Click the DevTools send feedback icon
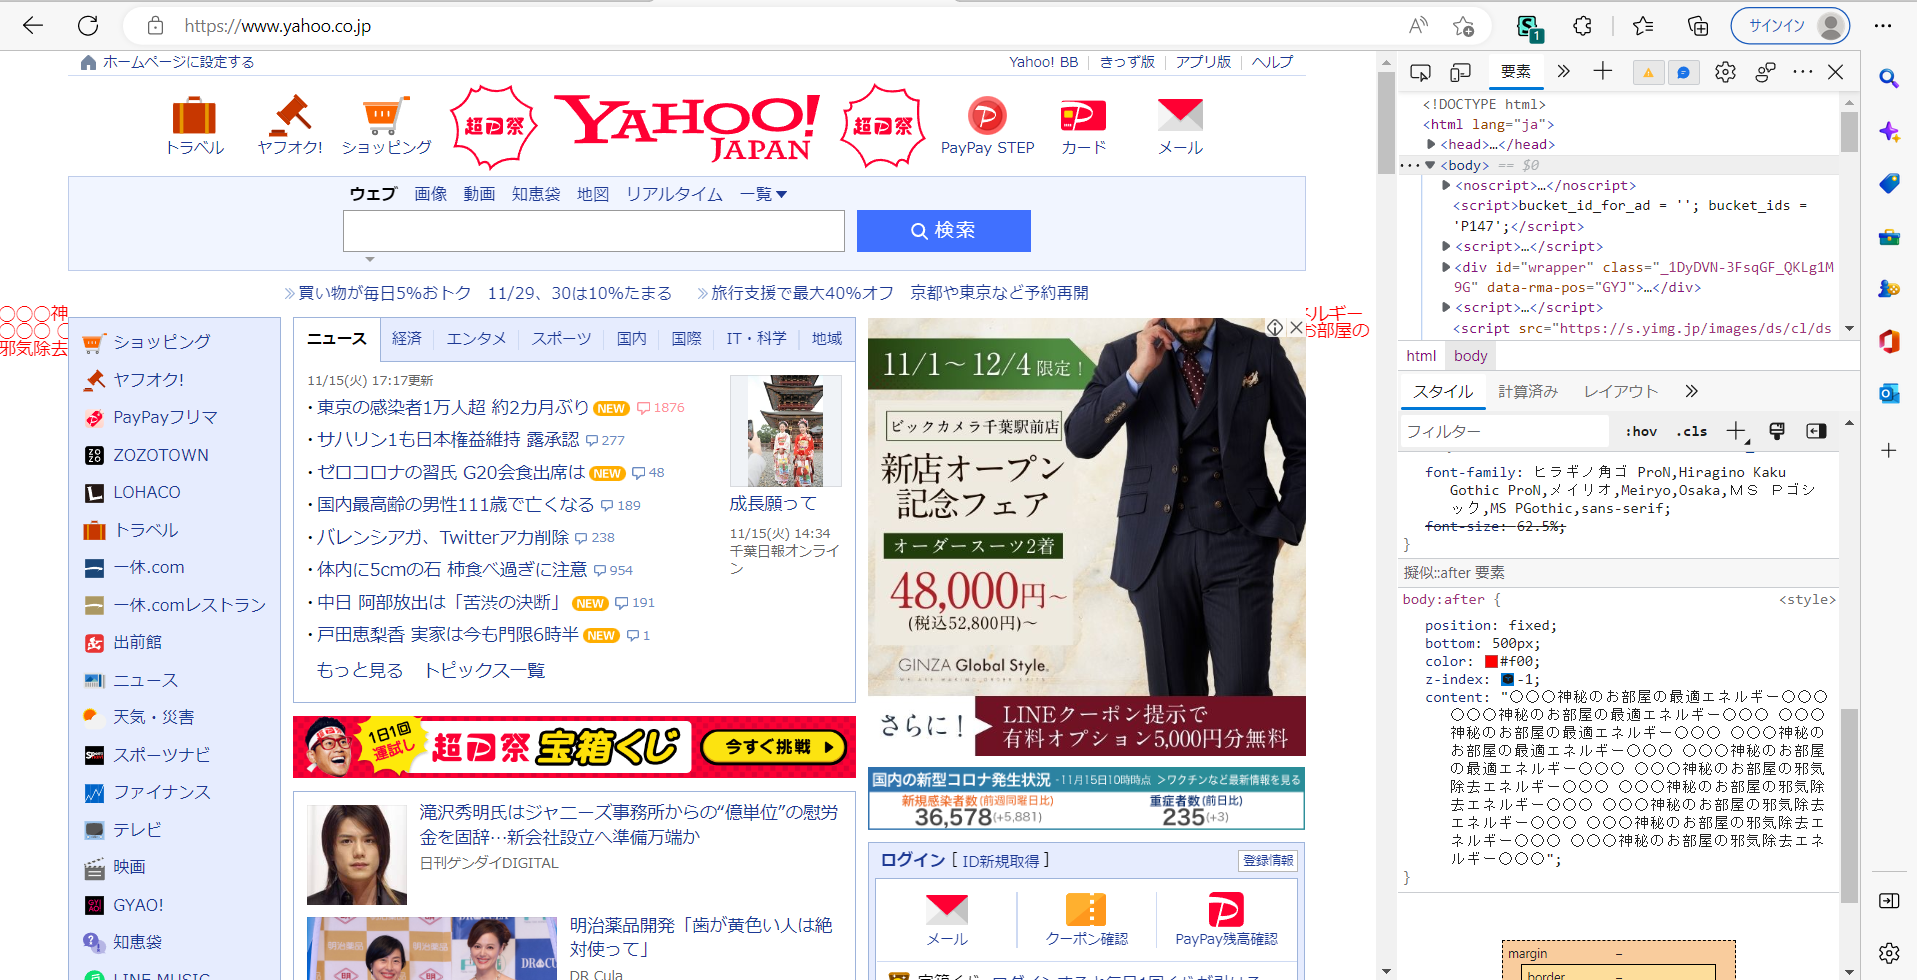 [x=1765, y=72]
